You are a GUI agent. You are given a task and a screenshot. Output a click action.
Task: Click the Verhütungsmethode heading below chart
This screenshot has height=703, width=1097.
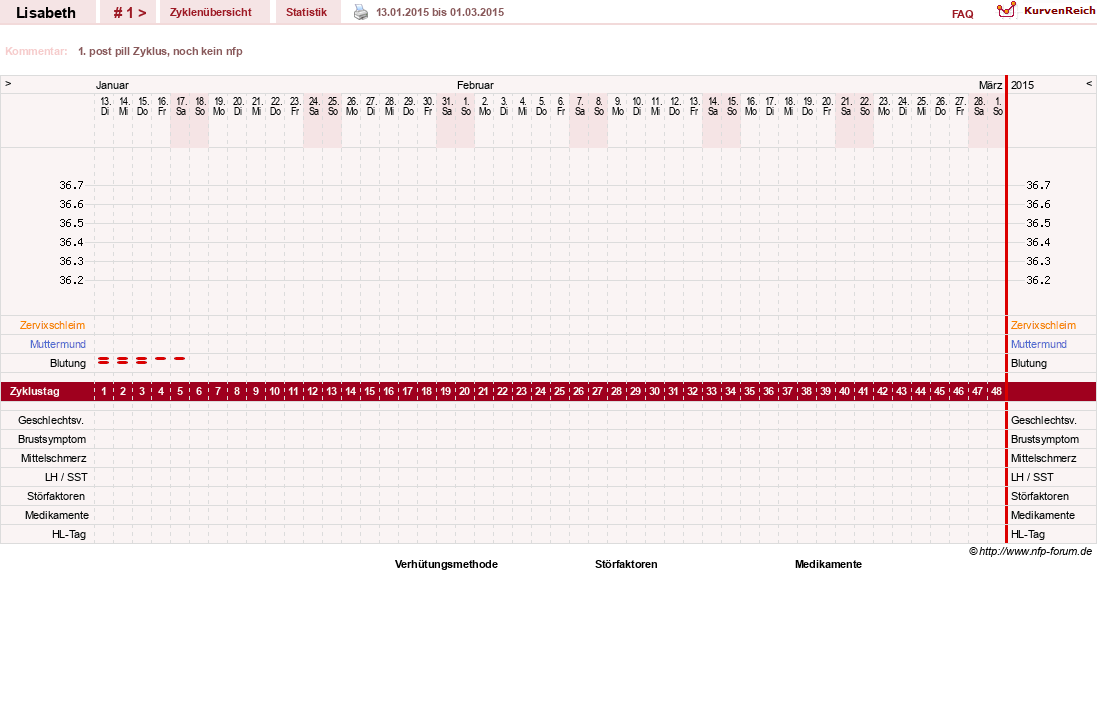coord(446,564)
